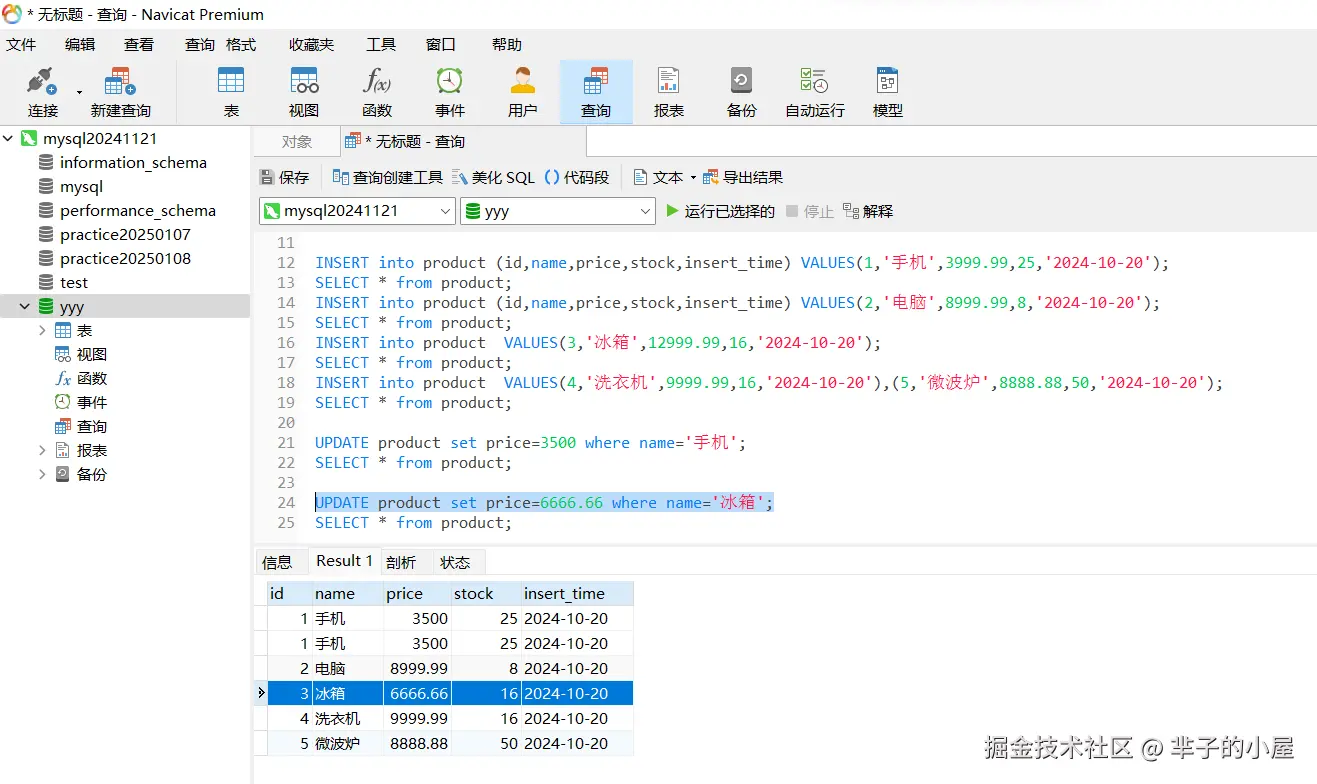
Task: Select the 视图 node under yyy
Action: (x=91, y=354)
